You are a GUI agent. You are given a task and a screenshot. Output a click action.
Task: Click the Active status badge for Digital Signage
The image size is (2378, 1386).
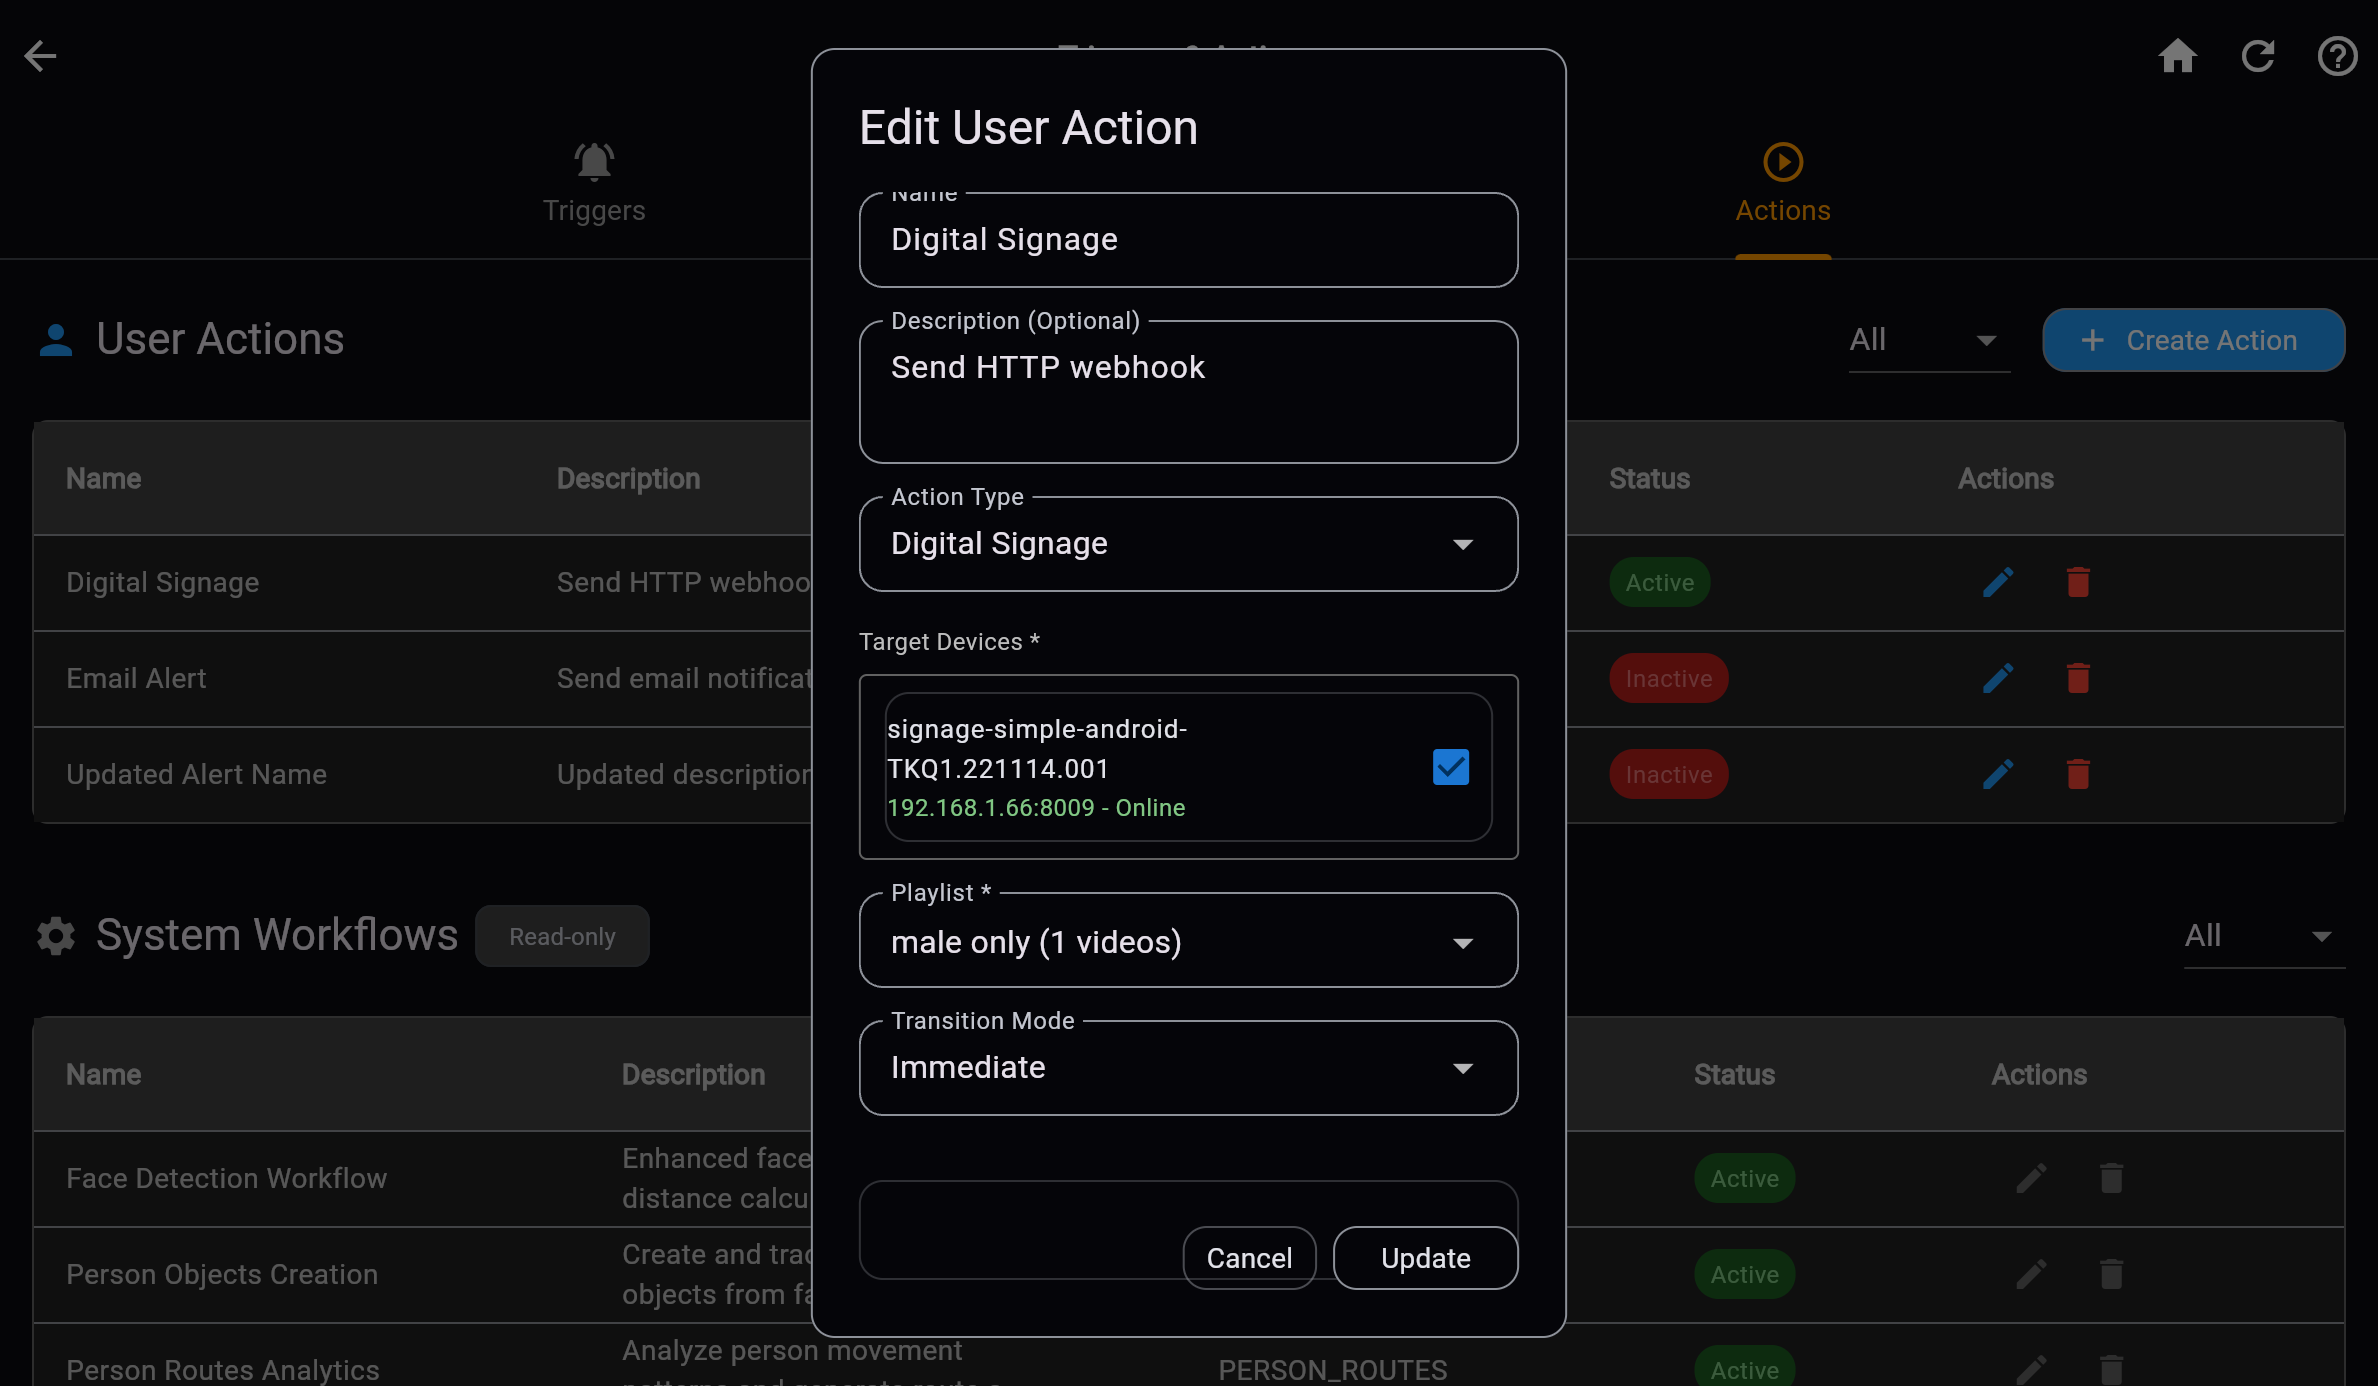tap(1659, 582)
